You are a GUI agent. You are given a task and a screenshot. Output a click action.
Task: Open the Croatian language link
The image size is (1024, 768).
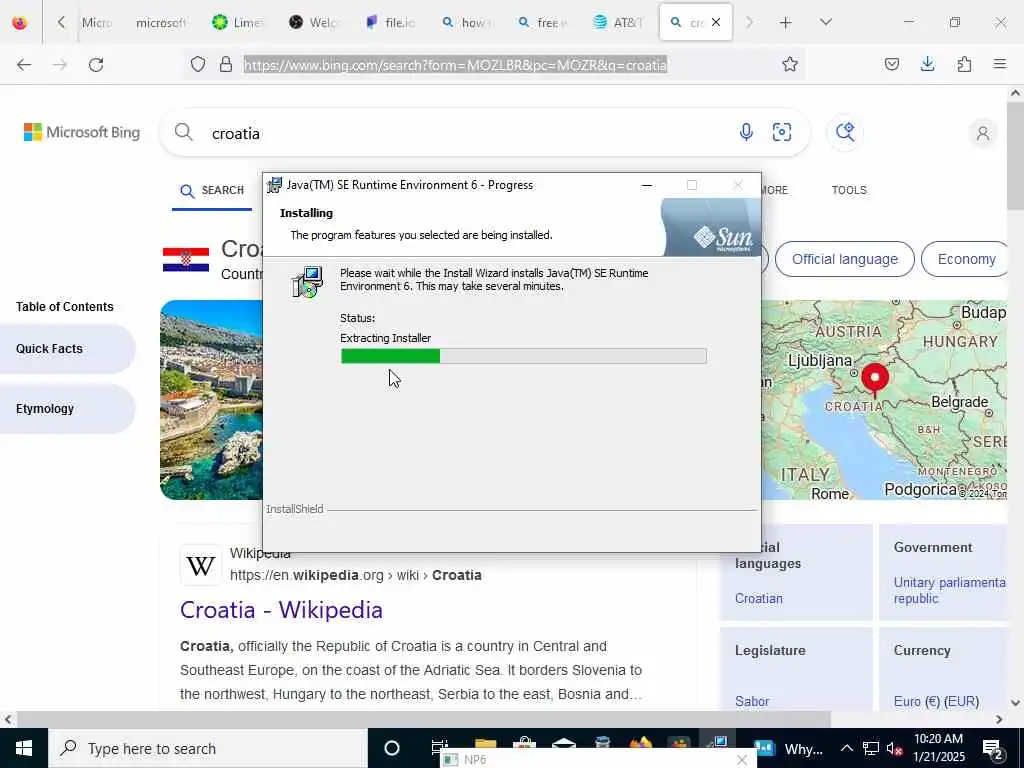point(759,598)
